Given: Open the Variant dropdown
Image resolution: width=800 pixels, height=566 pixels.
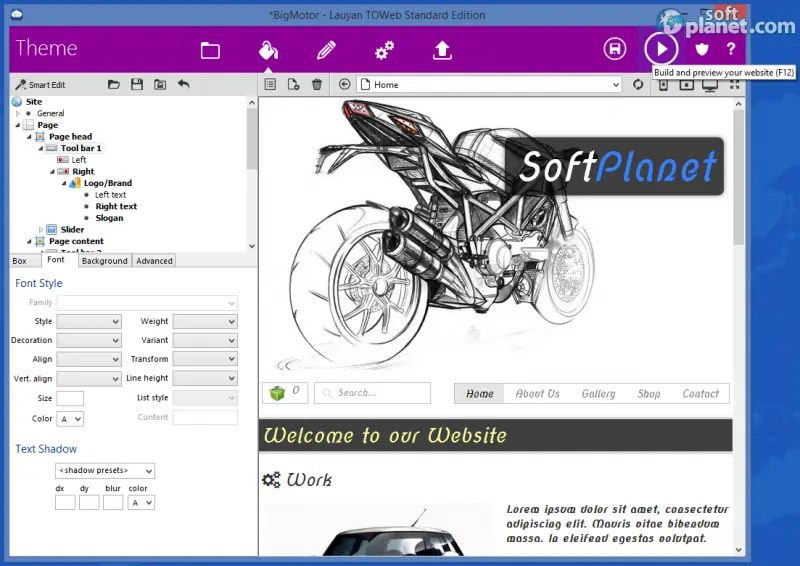Looking at the screenshot, I should click(x=205, y=340).
